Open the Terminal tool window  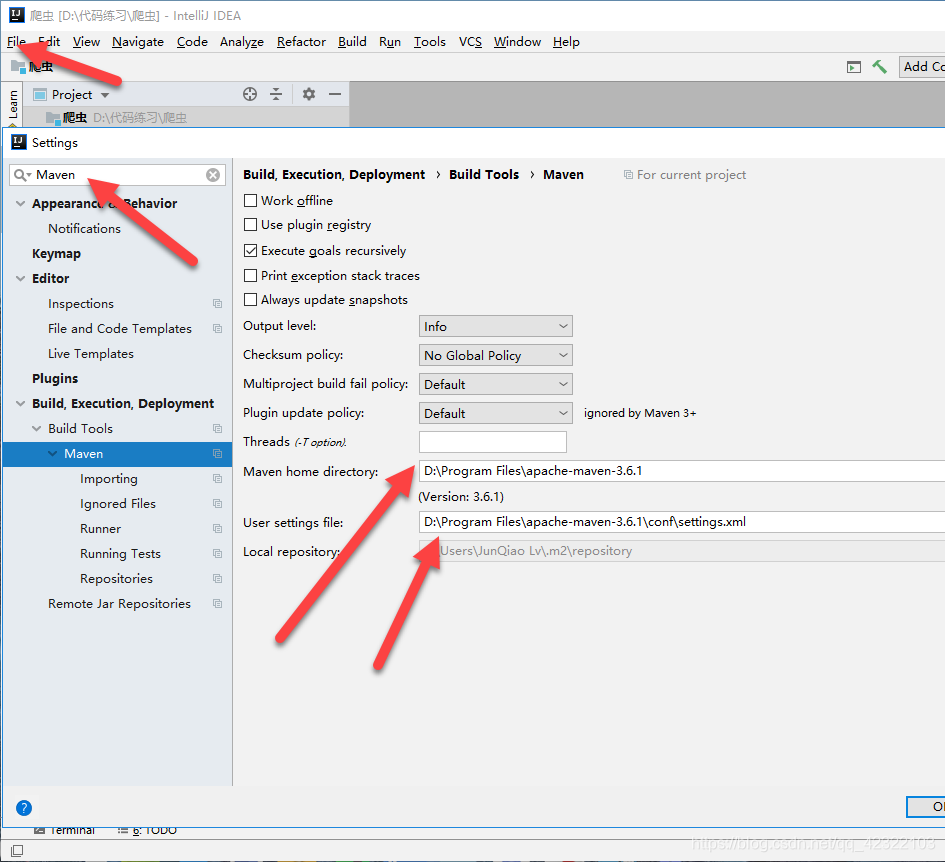64,831
